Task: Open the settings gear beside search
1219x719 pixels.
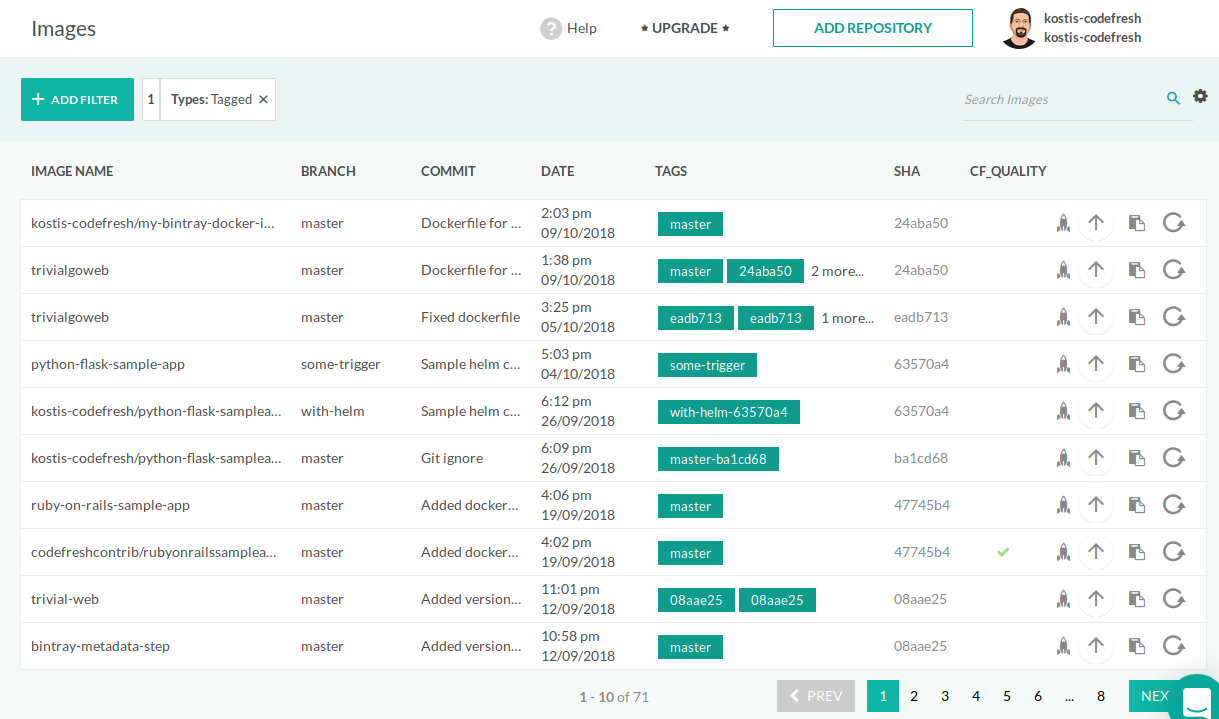Action: click(1200, 96)
